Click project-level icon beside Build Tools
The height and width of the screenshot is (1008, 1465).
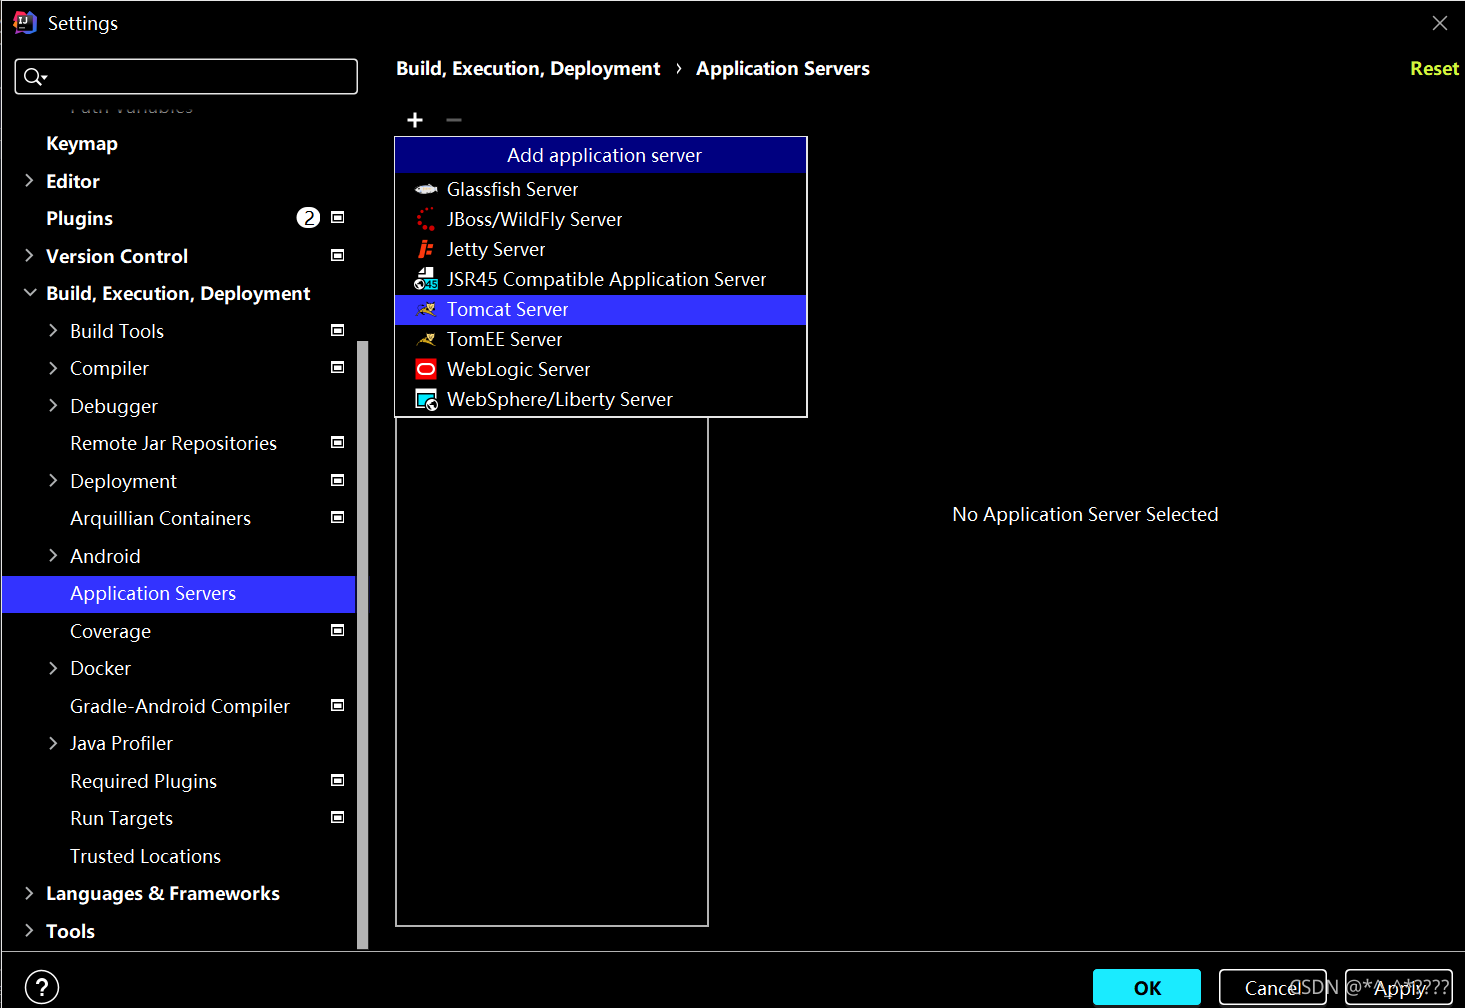338,330
